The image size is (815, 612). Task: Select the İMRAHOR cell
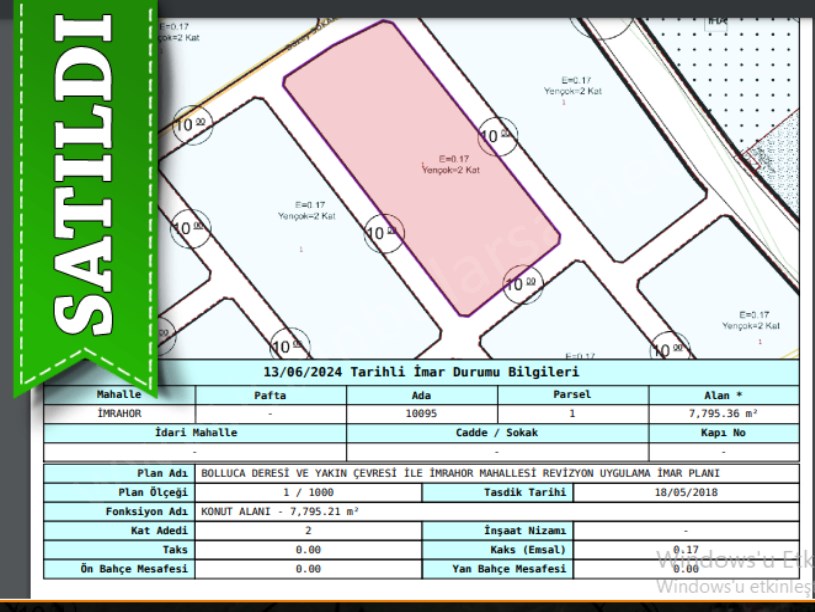[119, 413]
